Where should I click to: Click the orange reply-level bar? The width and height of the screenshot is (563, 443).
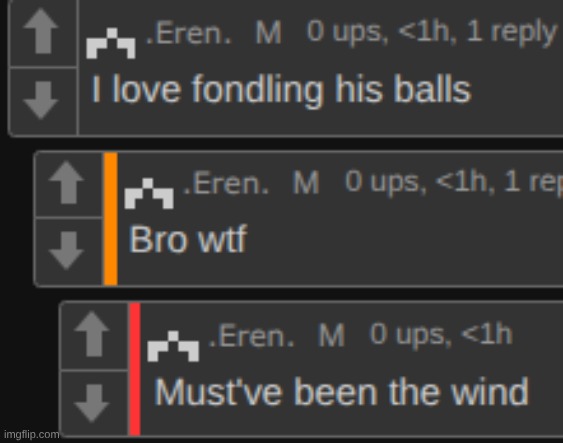point(111,219)
